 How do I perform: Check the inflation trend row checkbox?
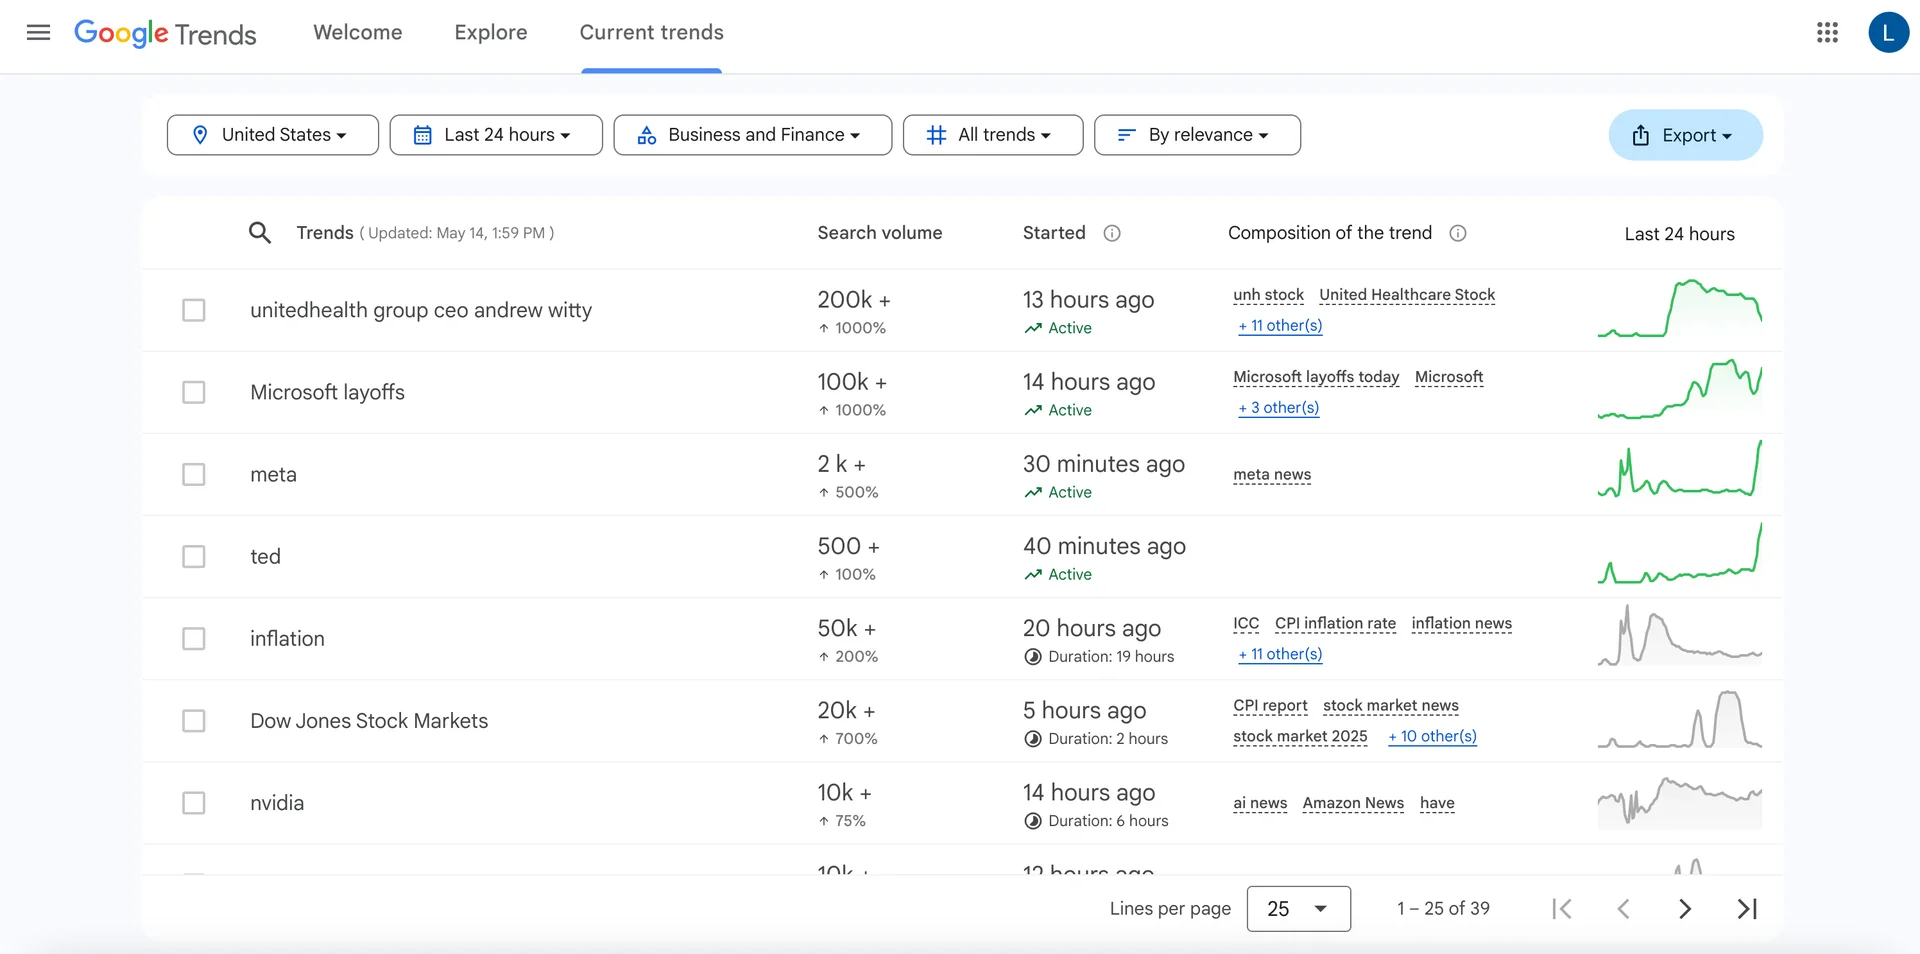click(194, 638)
